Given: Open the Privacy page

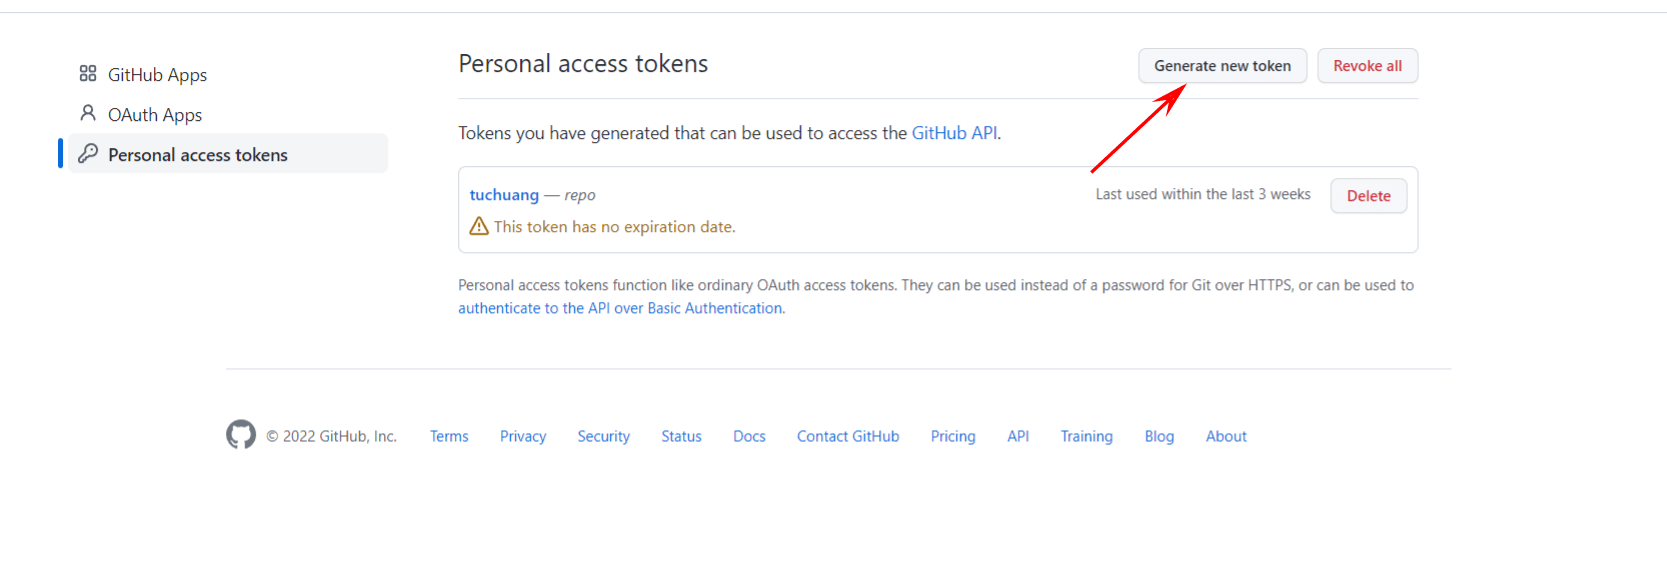Looking at the screenshot, I should point(523,435).
